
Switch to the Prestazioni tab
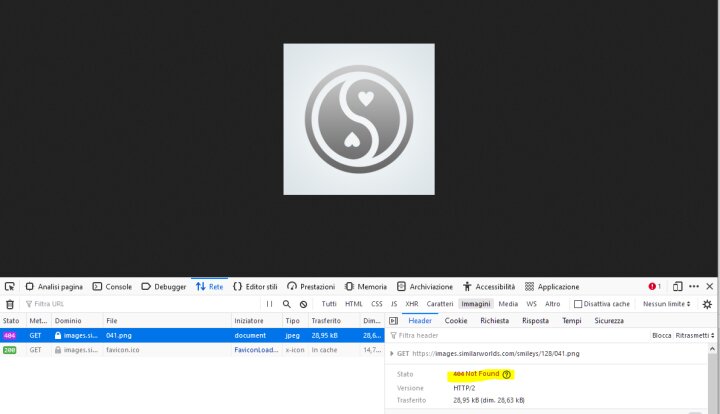pyautogui.click(x=311, y=286)
